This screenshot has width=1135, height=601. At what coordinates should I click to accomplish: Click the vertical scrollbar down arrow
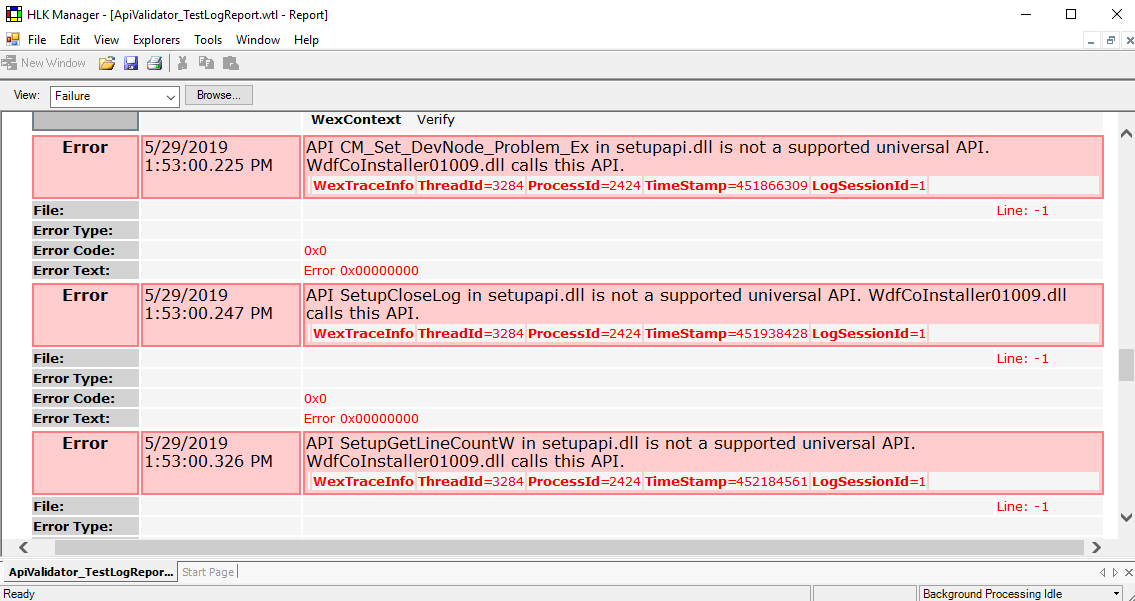(x=1126, y=517)
